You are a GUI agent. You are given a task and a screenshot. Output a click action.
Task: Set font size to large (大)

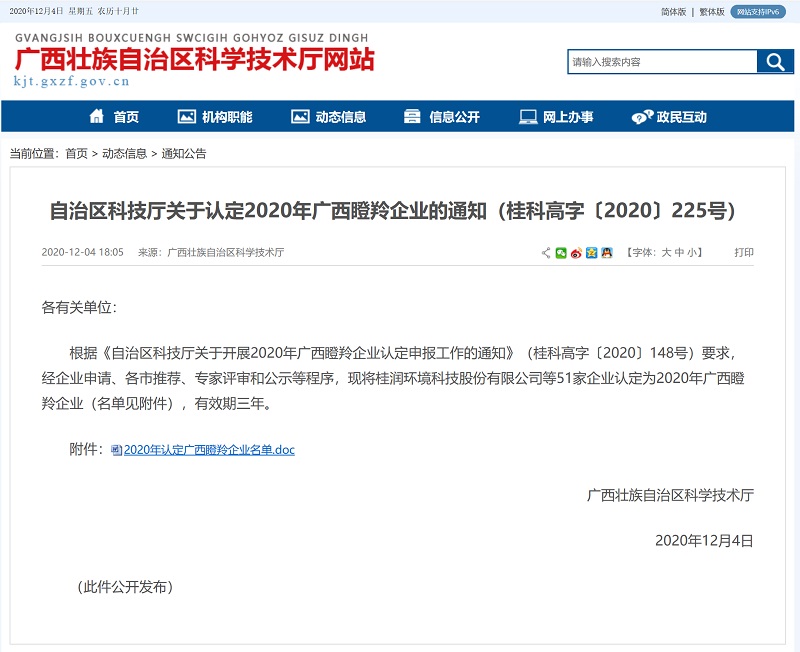tap(666, 253)
